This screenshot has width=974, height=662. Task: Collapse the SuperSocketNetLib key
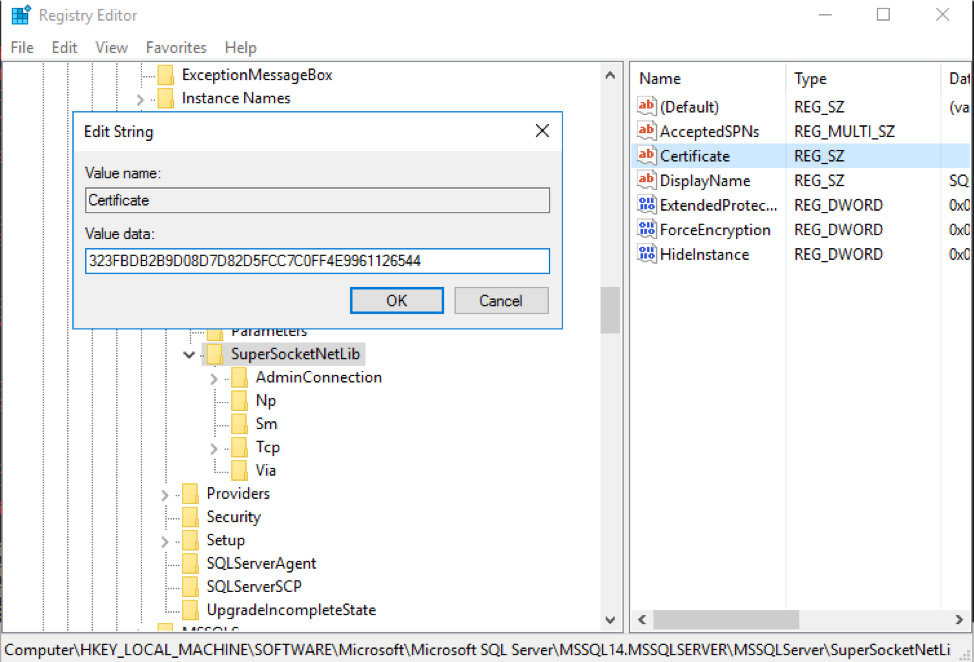pyautogui.click(x=189, y=354)
